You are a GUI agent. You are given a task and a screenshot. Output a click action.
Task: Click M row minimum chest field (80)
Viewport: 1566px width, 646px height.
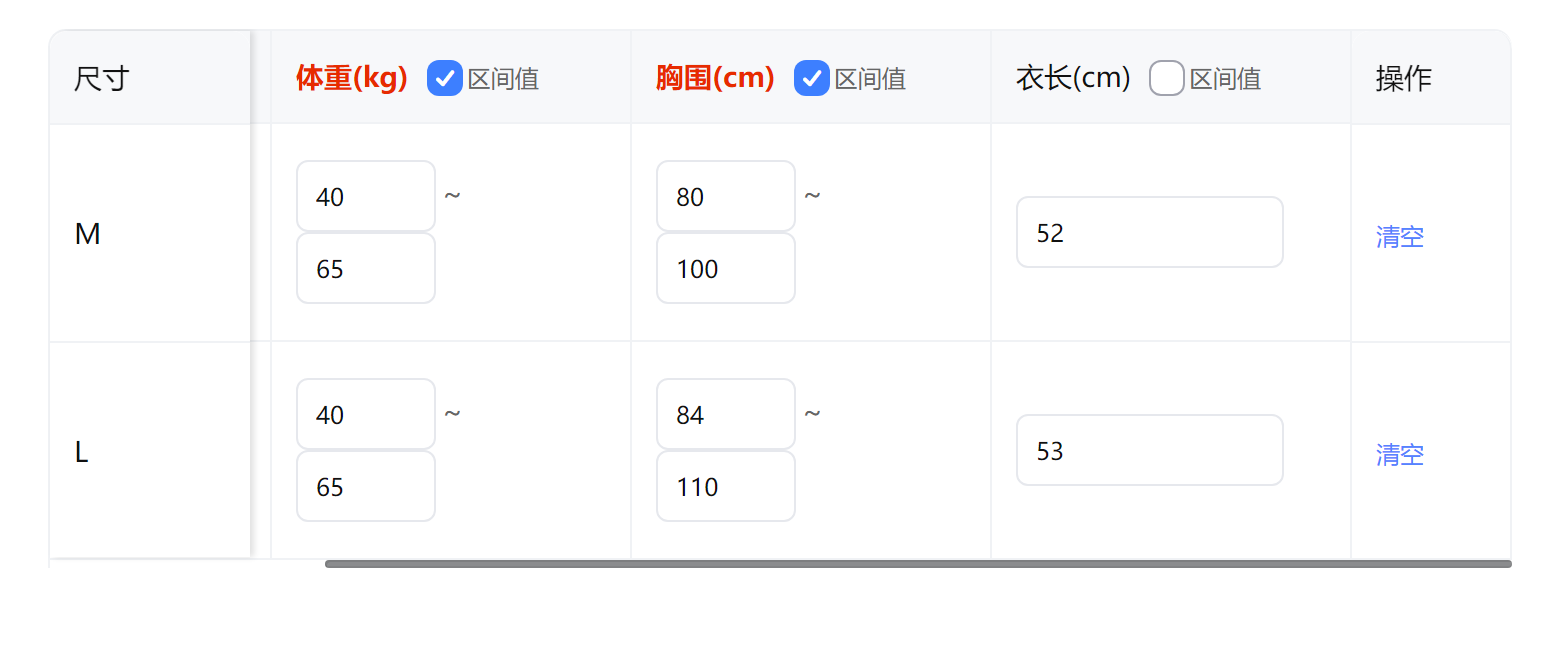tap(726, 196)
